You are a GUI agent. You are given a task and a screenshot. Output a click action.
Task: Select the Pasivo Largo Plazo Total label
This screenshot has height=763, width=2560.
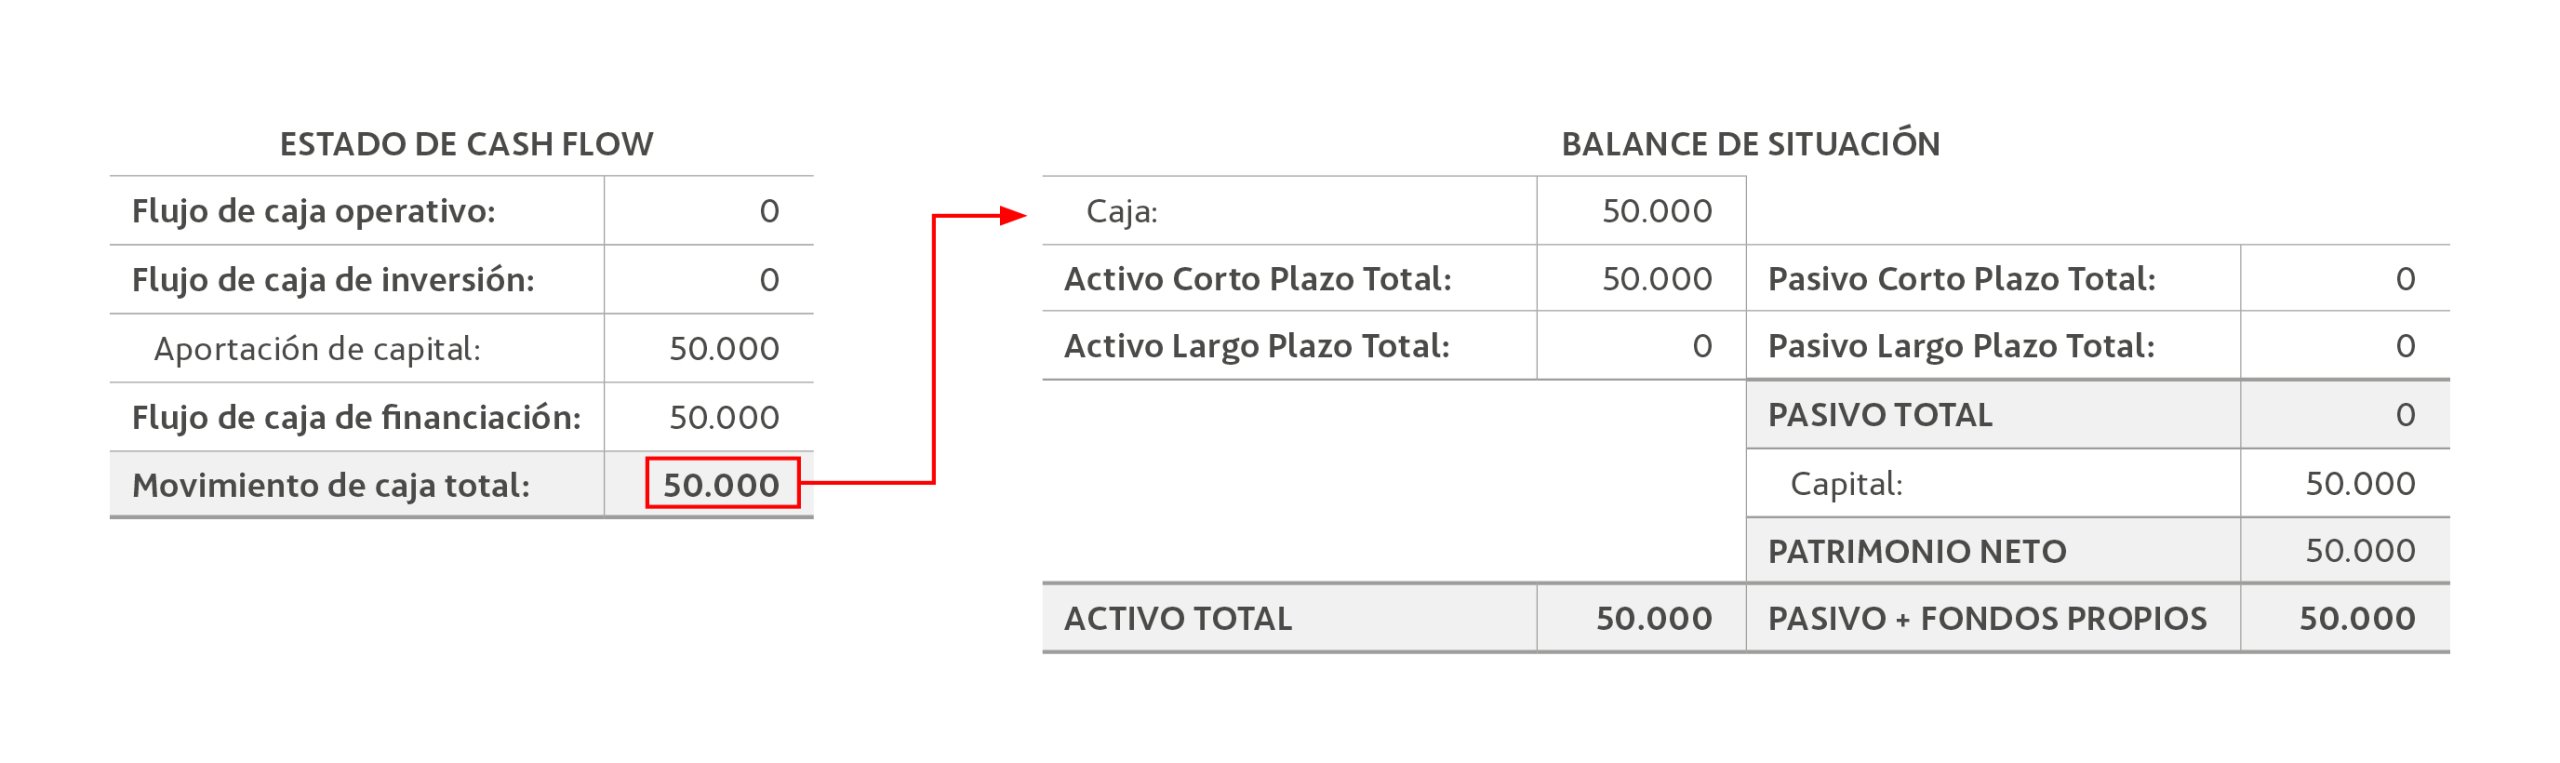[x=1961, y=346]
